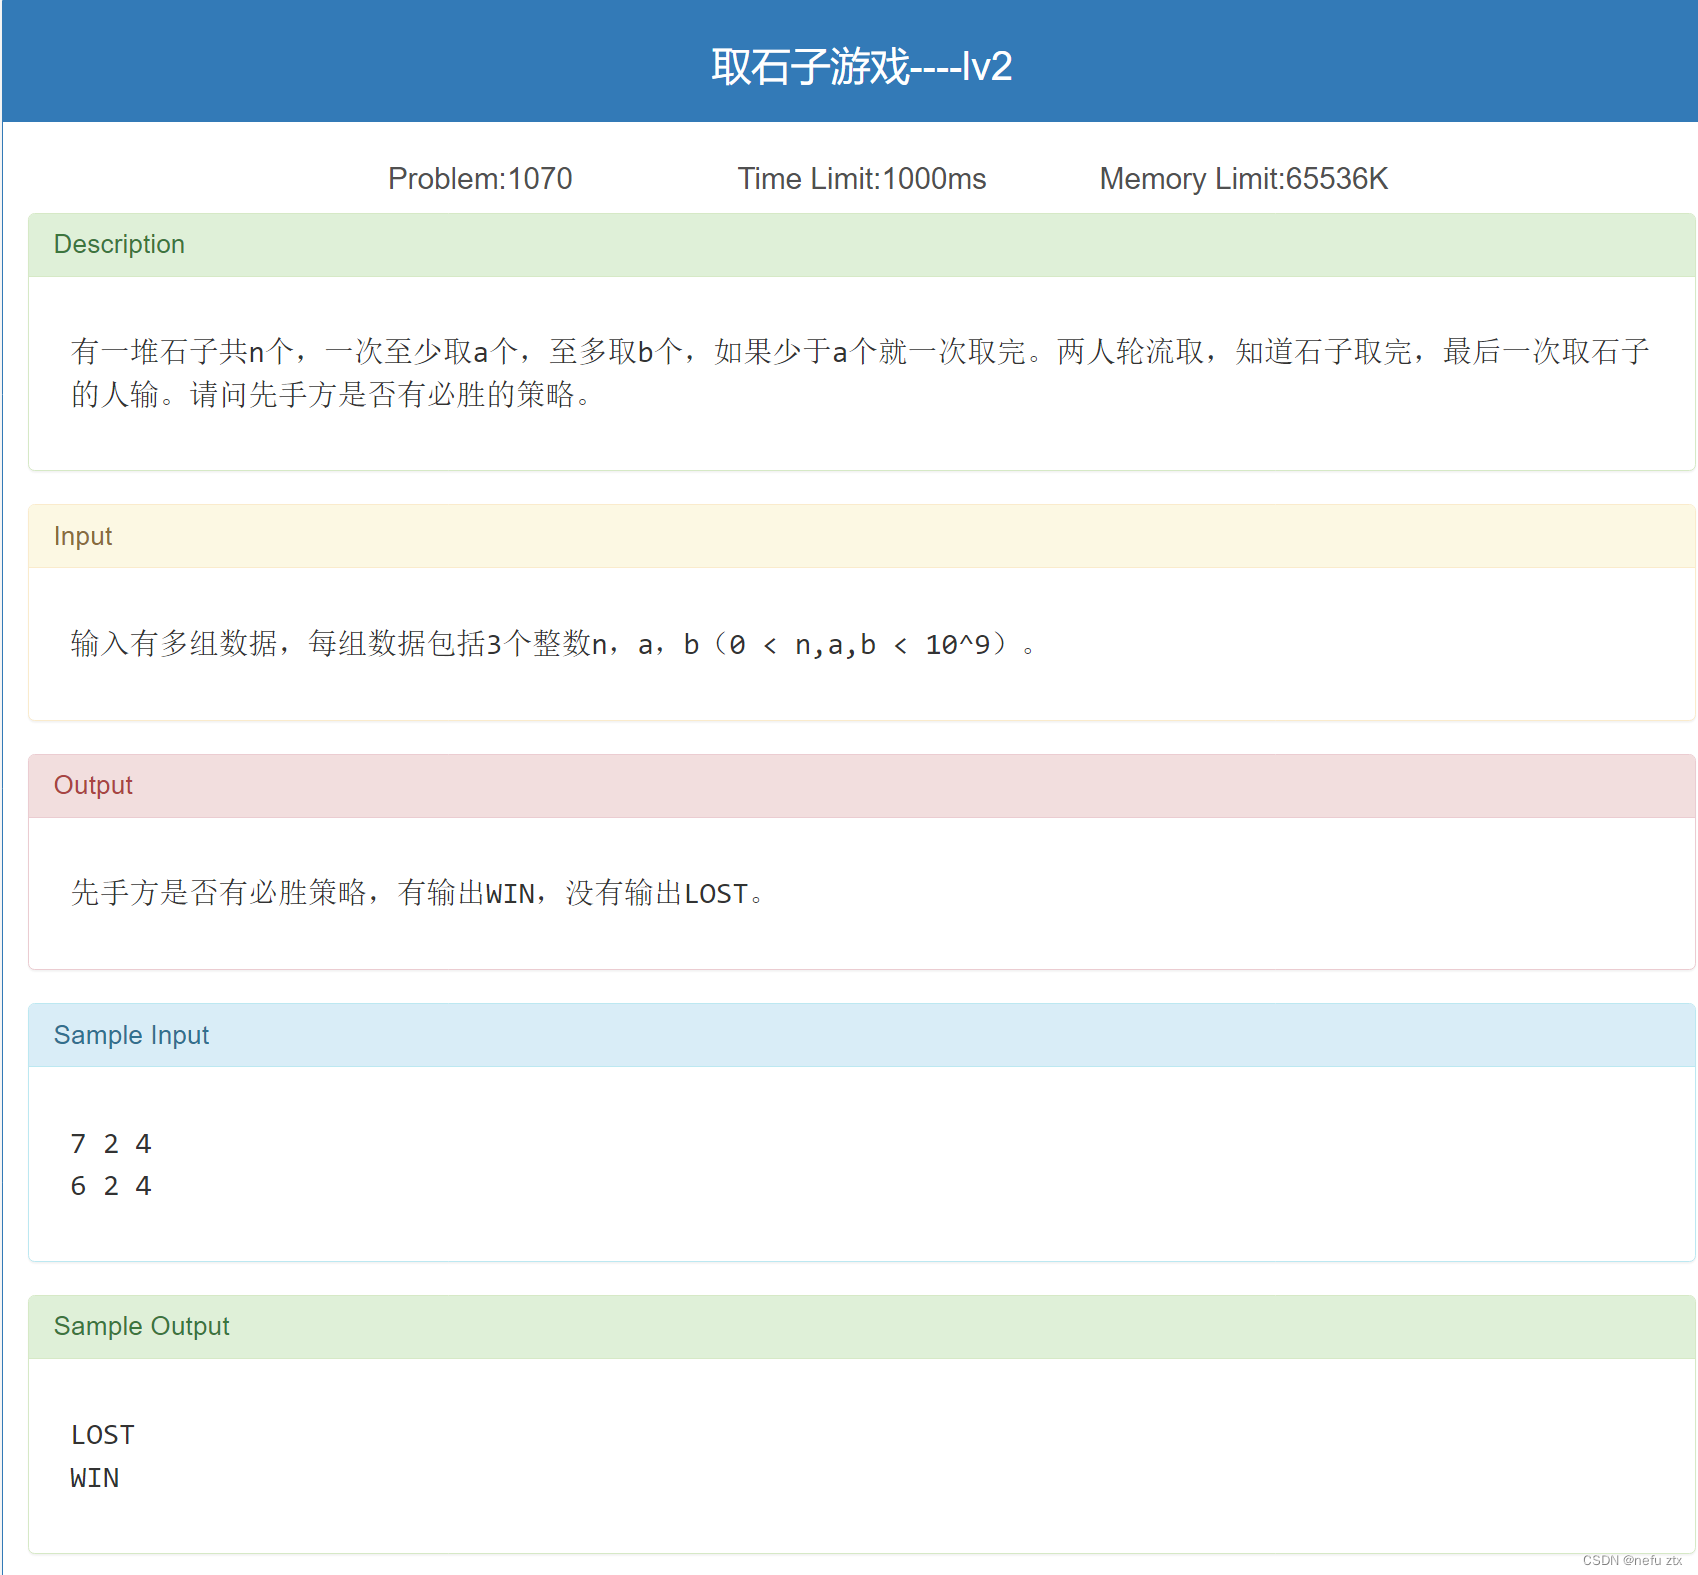1698x1575 pixels.
Task: Collapse the Output section header
Action: [x=93, y=785]
